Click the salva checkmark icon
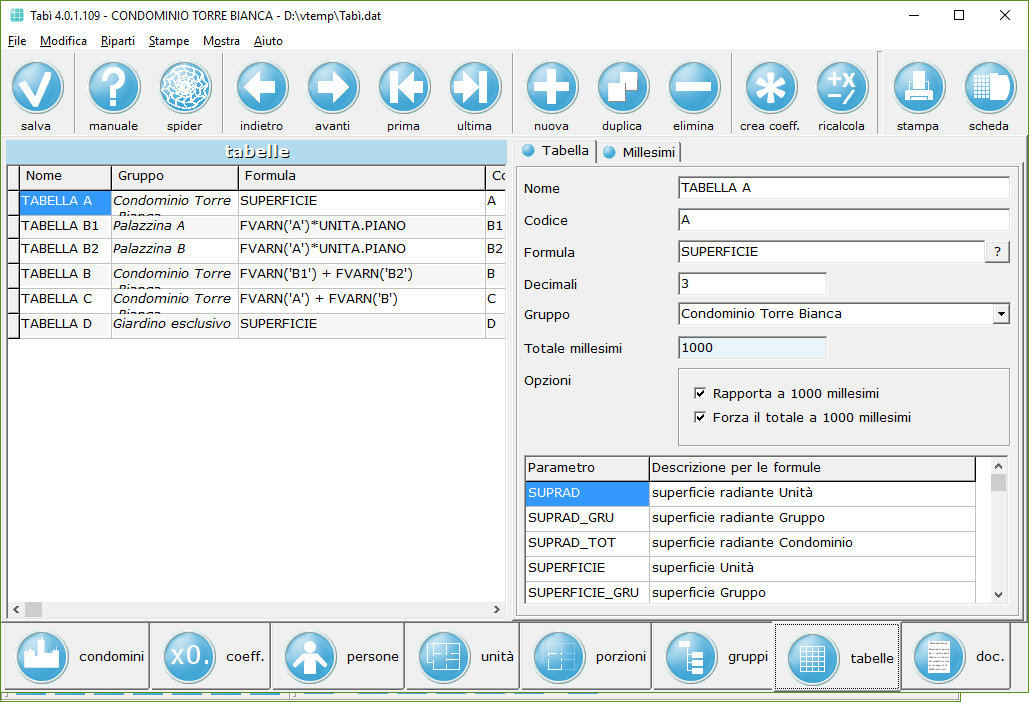The image size is (1029, 702). [37, 88]
